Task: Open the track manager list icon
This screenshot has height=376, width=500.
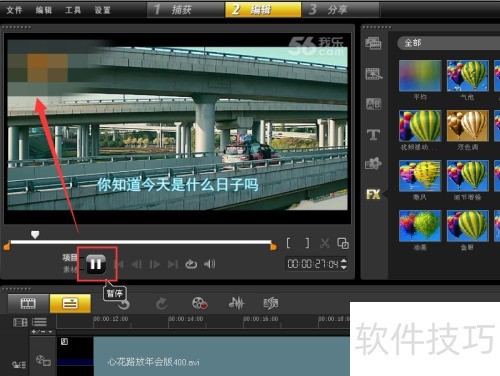Action: (x=39, y=322)
